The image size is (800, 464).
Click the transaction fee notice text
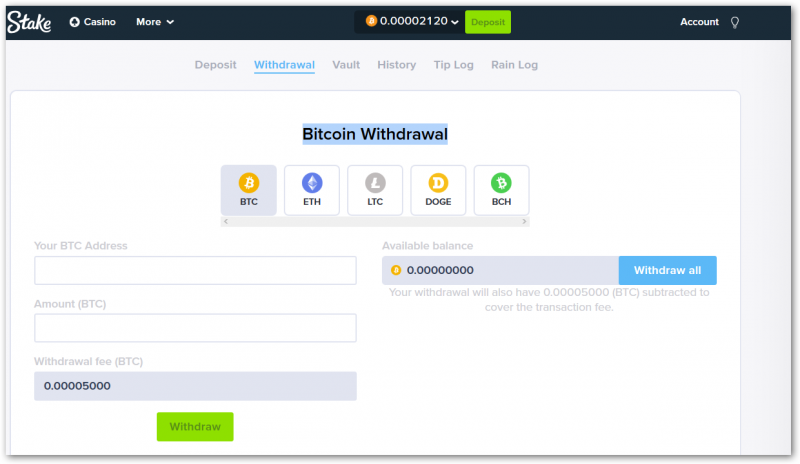[x=549, y=300]
